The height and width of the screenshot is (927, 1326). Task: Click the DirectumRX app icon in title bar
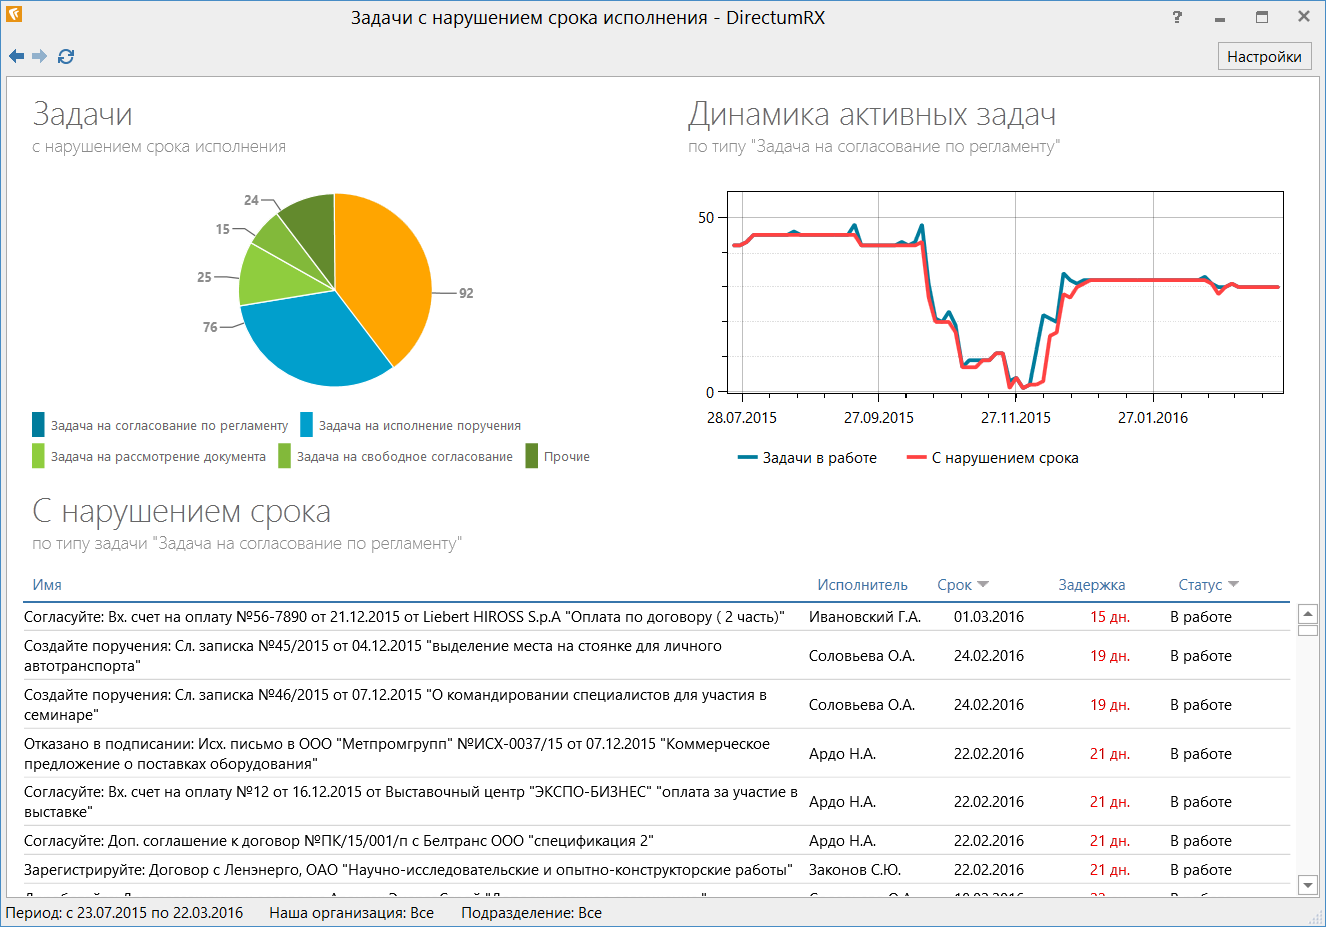coord(14,15)
